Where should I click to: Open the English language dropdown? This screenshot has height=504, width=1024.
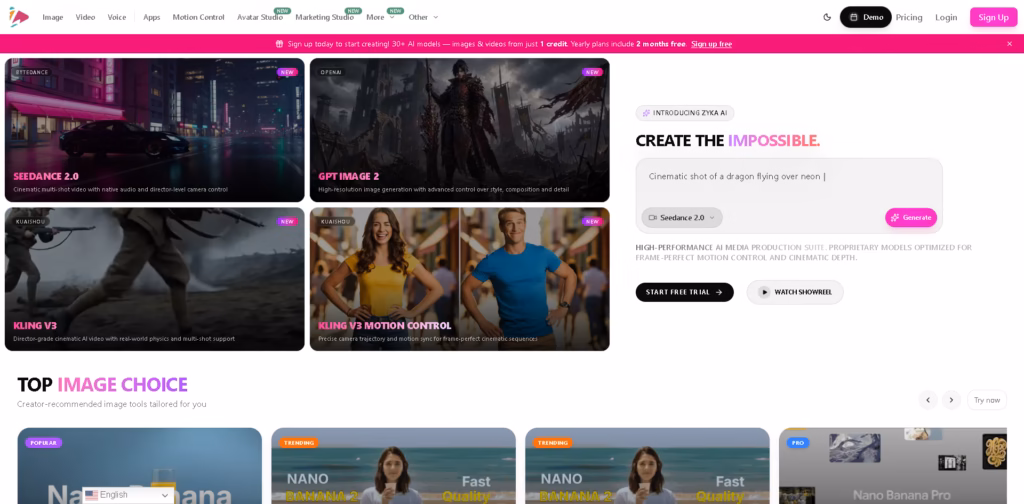(x=128, y=496)
